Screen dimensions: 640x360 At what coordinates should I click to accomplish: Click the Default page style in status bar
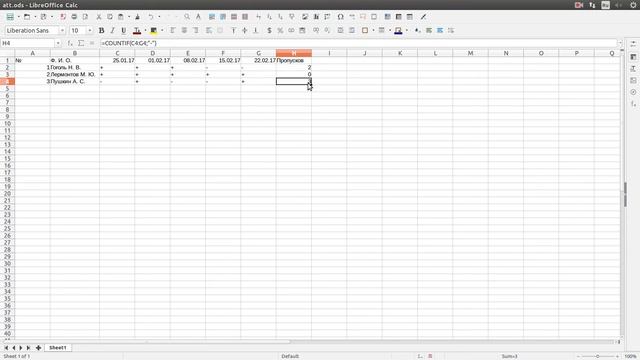coord(290,356)
